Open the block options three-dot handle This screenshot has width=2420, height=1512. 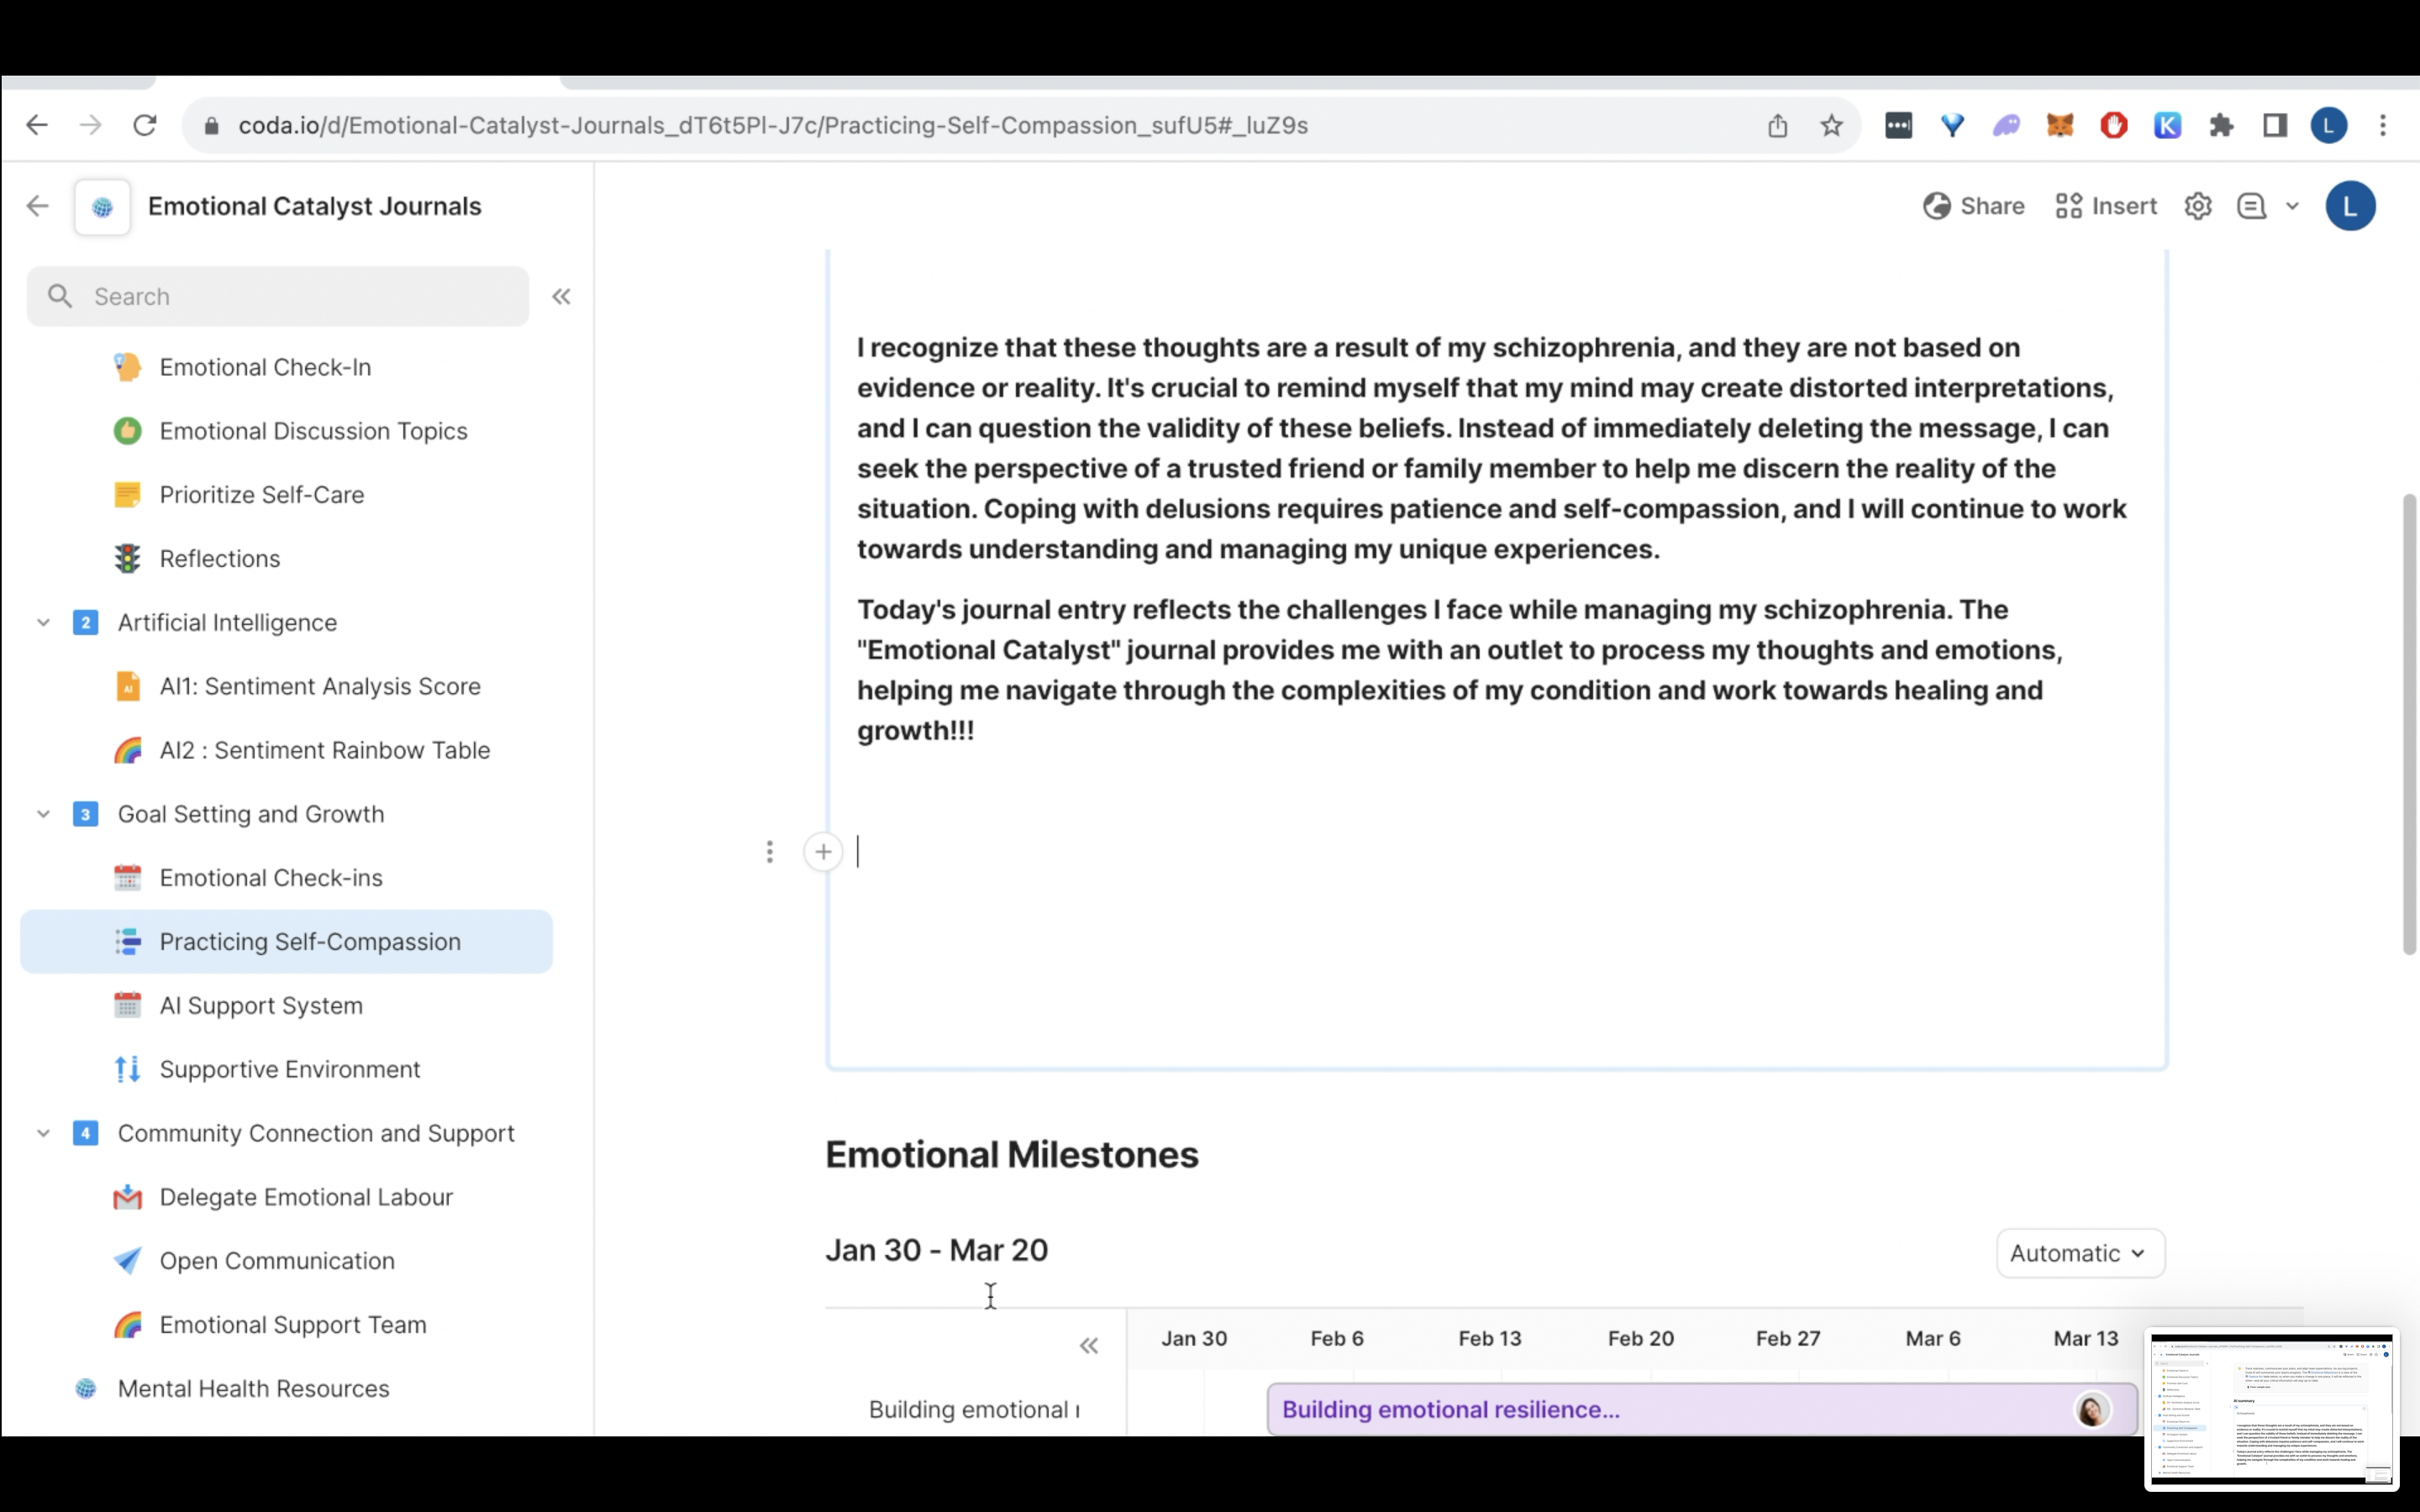769,852
